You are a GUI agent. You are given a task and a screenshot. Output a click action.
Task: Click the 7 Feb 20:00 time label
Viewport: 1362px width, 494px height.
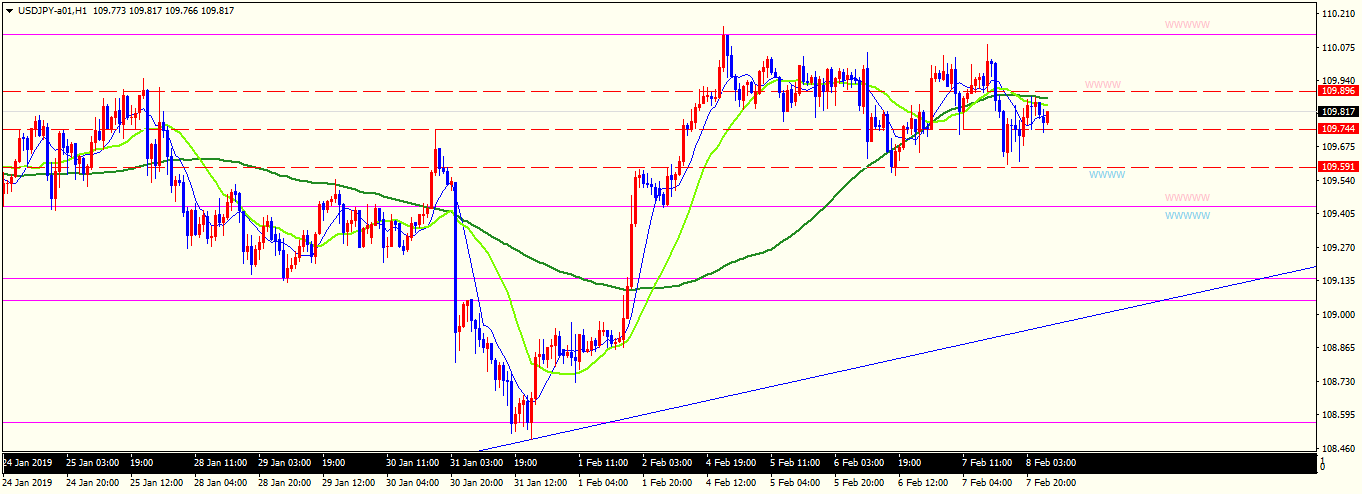coord(1051,482)
